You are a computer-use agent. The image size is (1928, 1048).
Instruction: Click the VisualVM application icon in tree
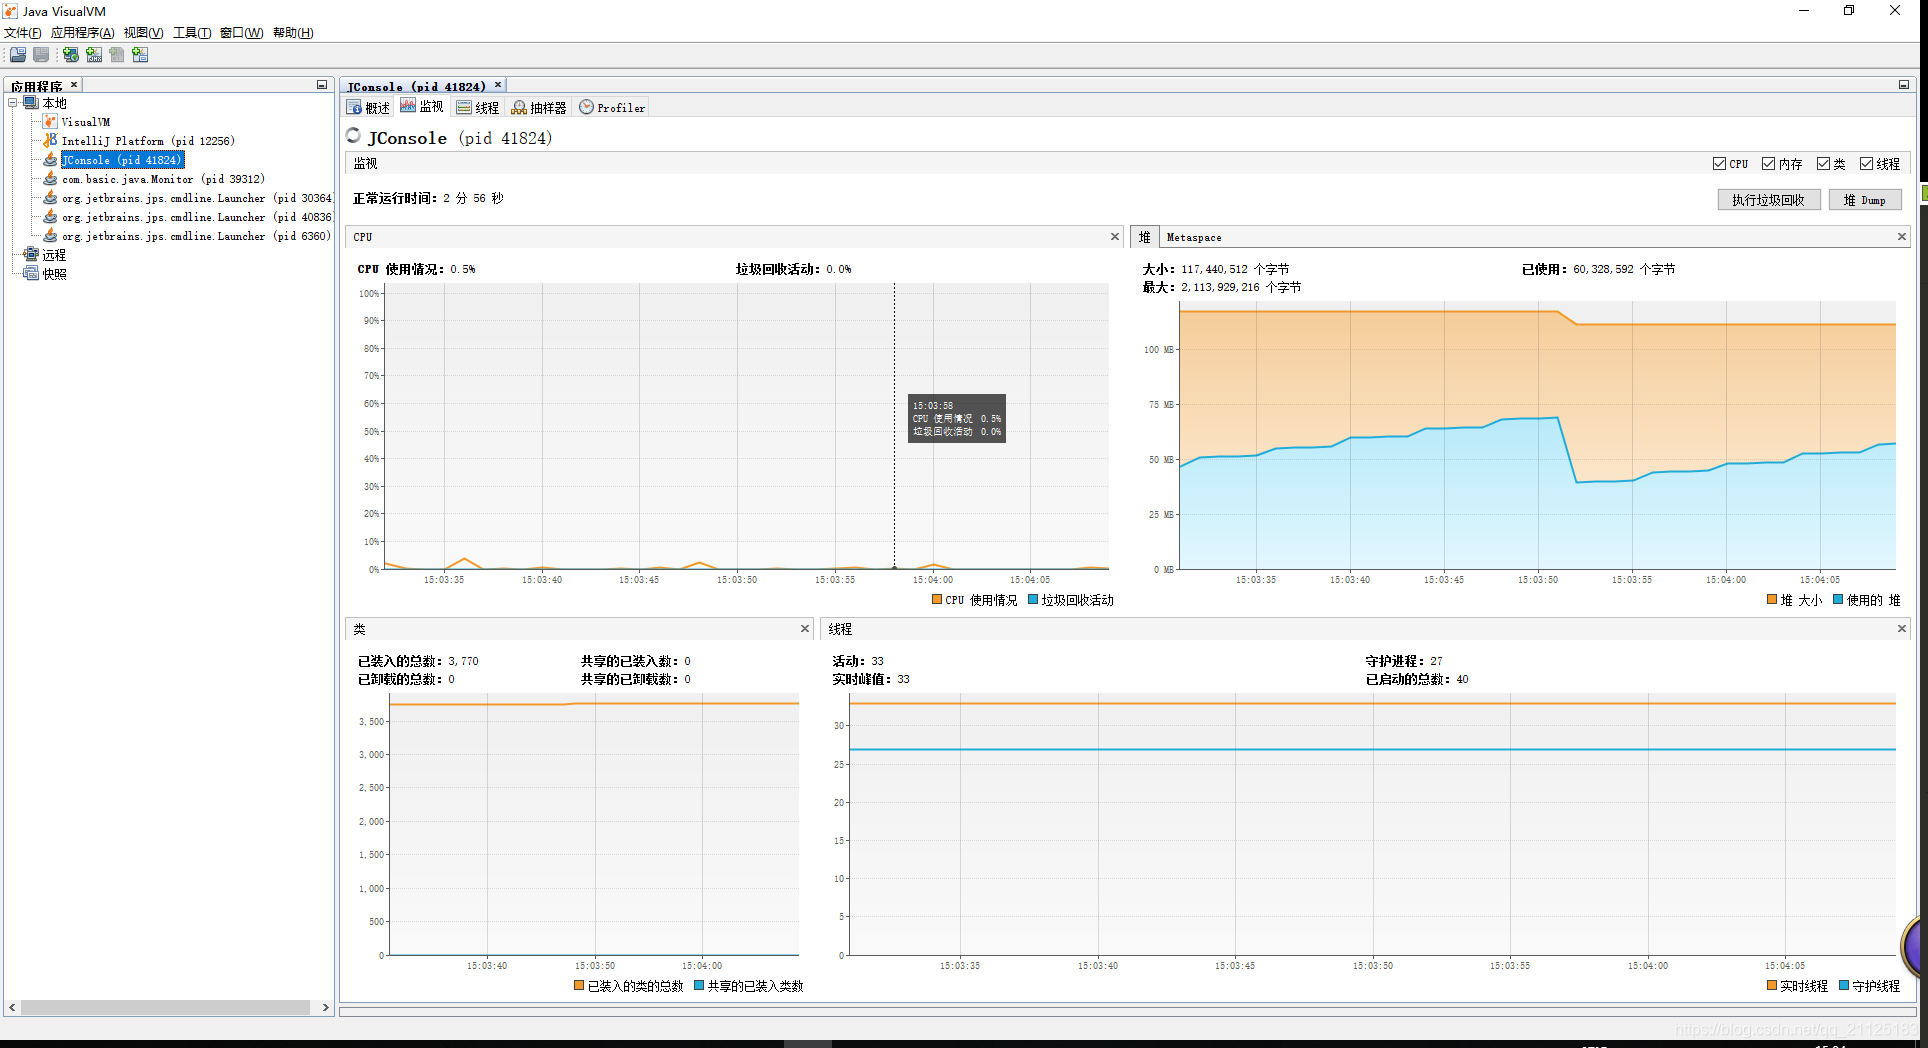pos(50,122)
